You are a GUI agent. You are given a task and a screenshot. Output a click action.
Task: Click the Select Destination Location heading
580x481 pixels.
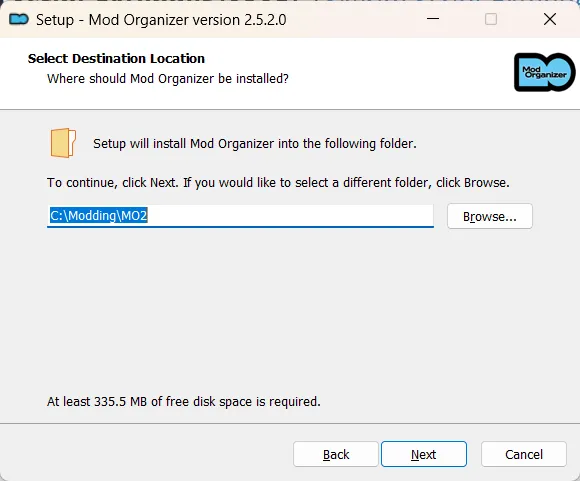point(116,58)
